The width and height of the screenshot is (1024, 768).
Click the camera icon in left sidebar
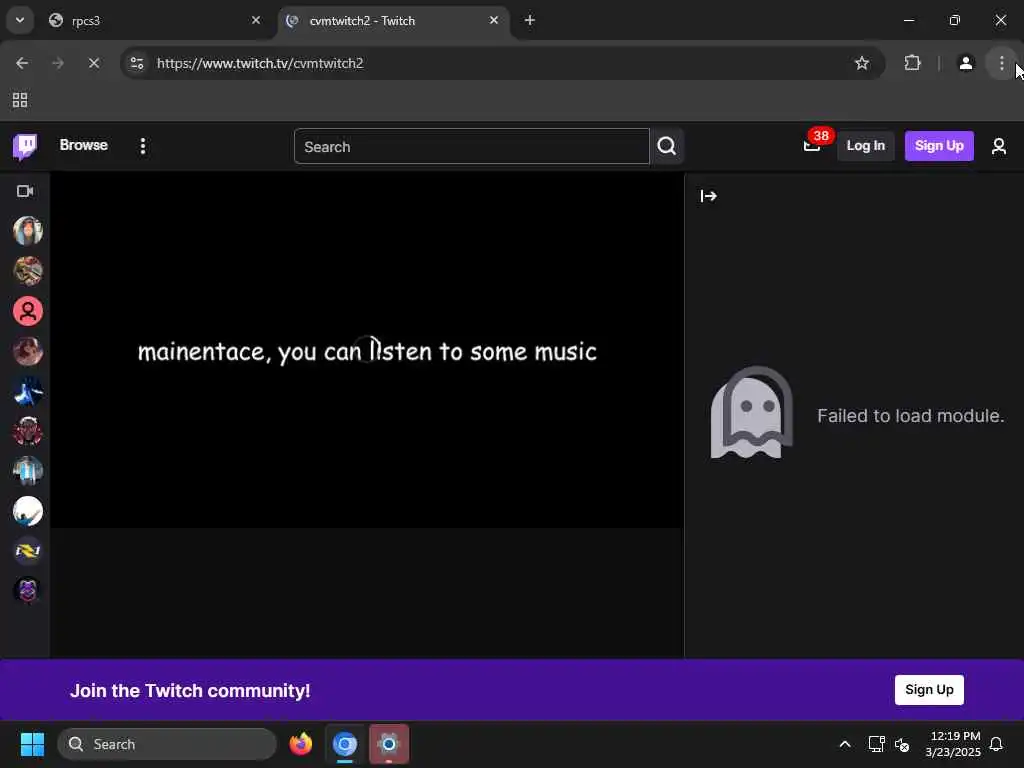[x=25, y=191]
